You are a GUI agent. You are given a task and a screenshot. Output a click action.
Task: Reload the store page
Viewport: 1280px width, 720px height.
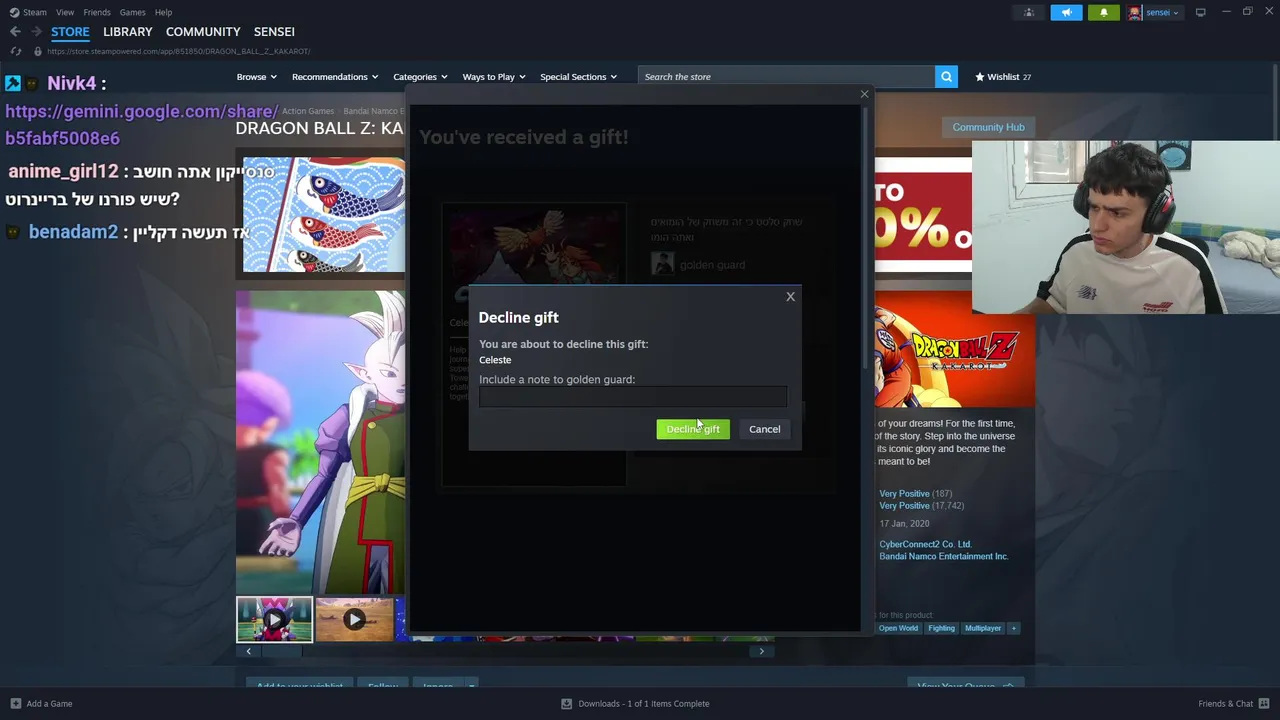click(x=15, y=51)
